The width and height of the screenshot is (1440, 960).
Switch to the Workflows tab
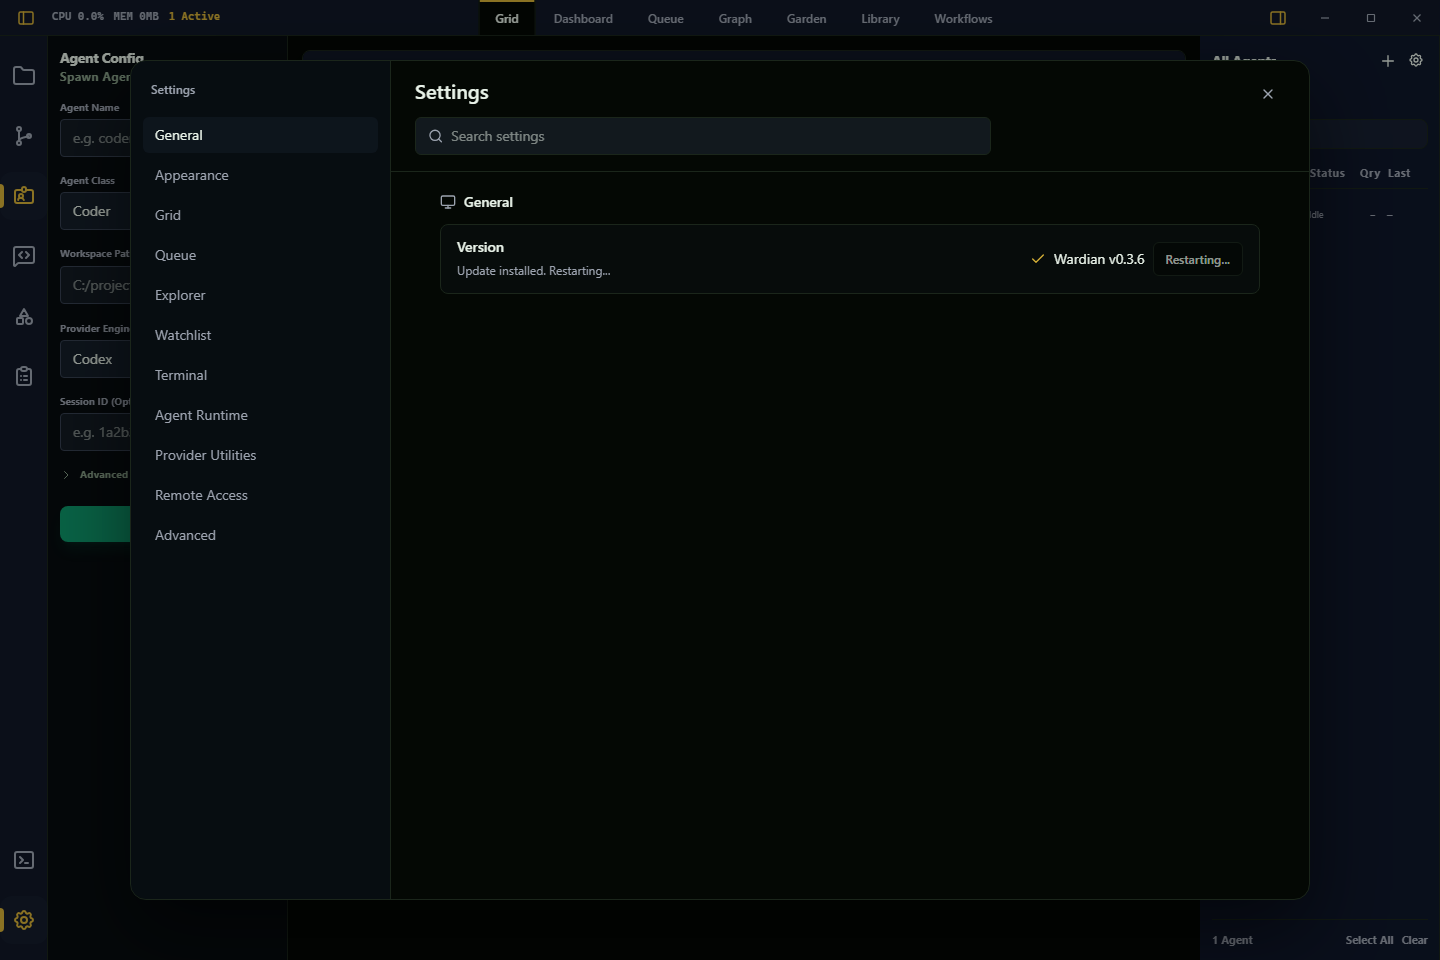click(963, 18)
